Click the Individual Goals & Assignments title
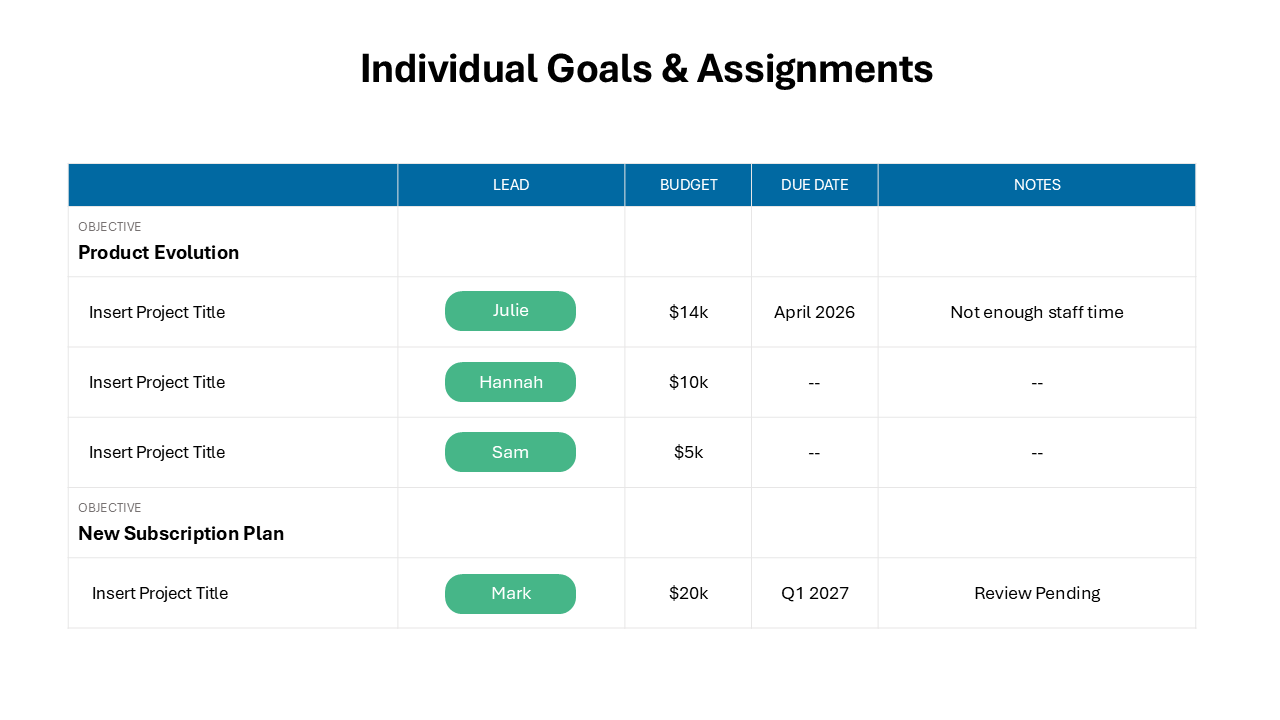This screenshot has width=1280, height=720. (646, 69)
